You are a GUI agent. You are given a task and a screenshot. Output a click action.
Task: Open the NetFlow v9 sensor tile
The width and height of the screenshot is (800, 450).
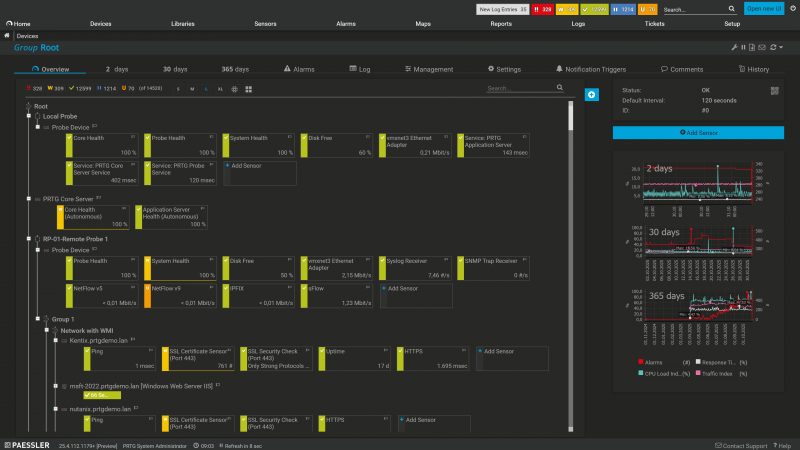(x=180, y=296)
